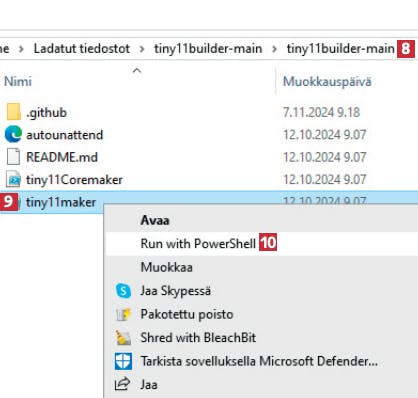The image size is (418, 398).
Task: Click the date in the autounattend row
Action: [325, 135]
